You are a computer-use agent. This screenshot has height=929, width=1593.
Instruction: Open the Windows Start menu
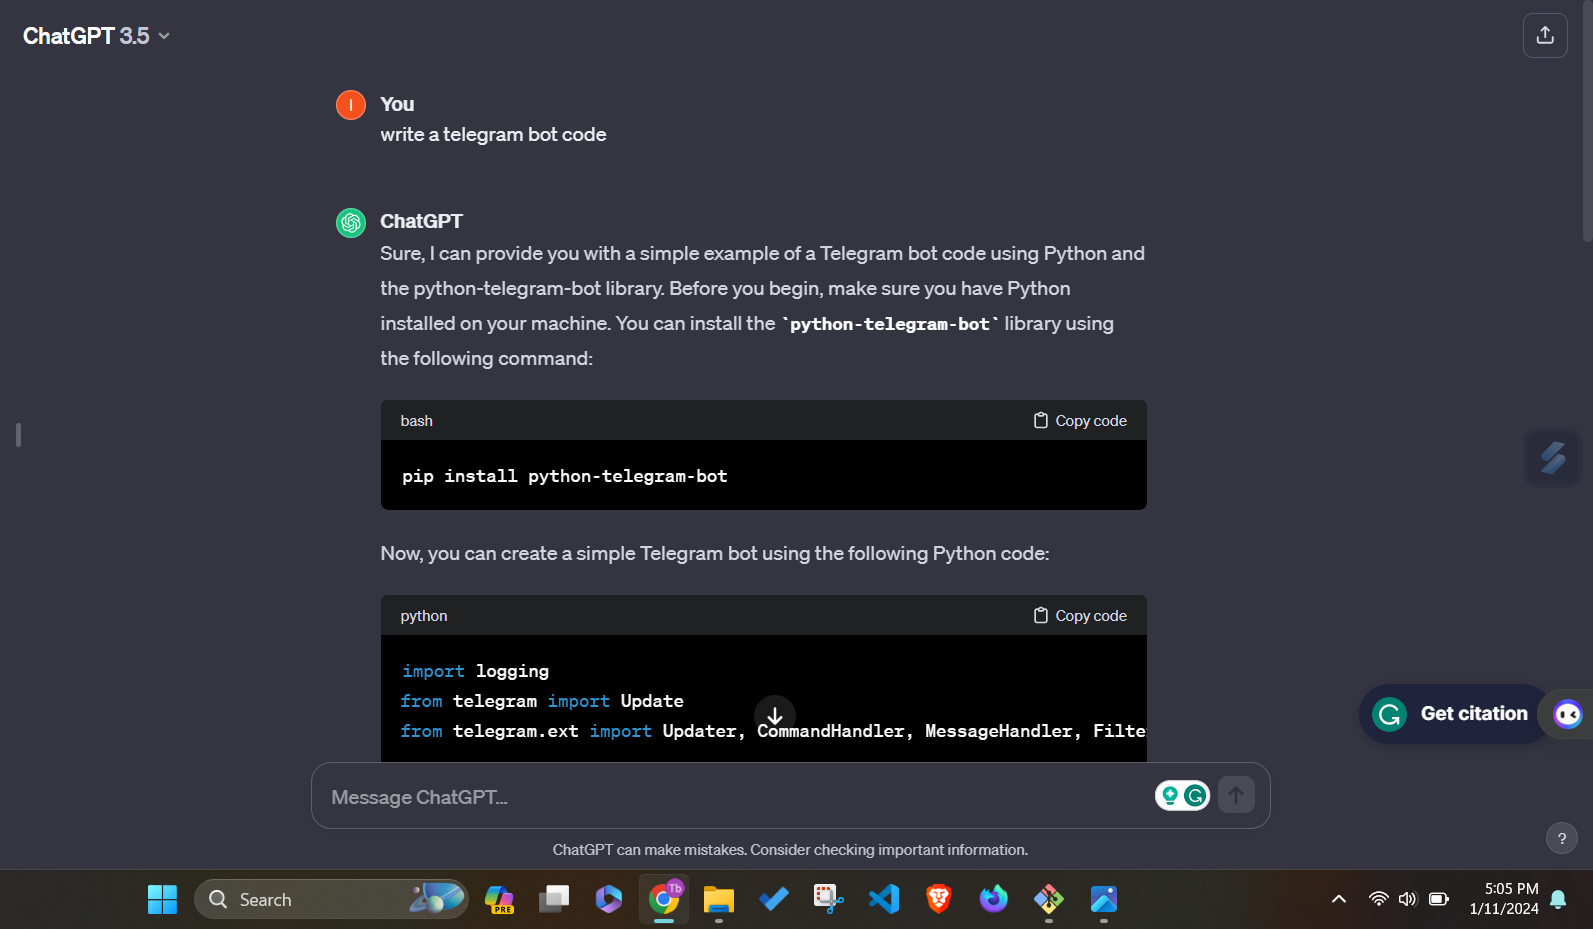[x=162, y=899]
